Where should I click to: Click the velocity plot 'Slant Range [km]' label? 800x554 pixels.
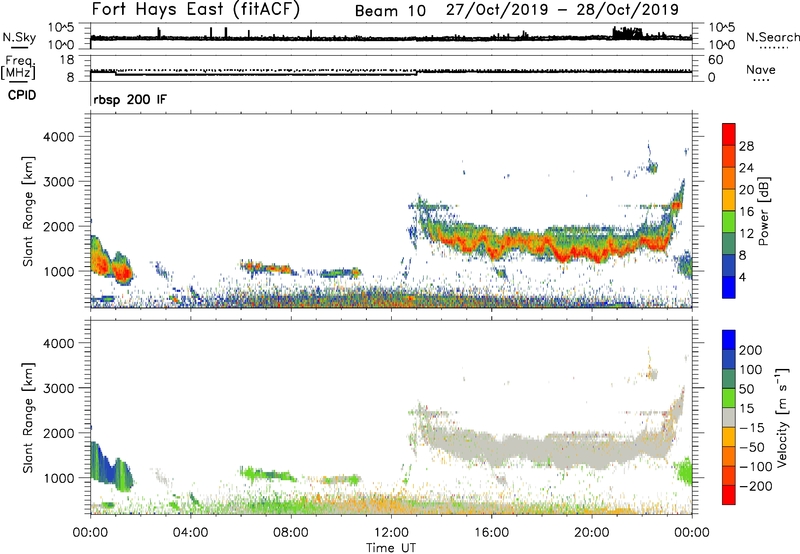tap(28, 417)
